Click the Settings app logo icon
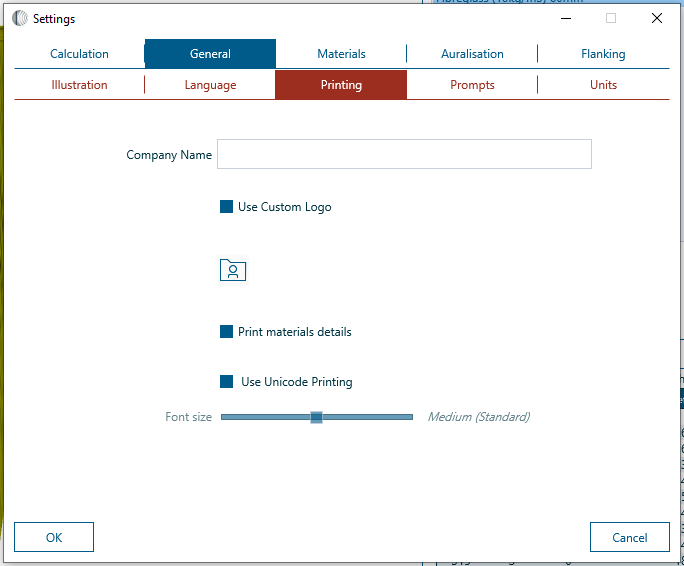The height and width of the screenshot is (566, 684). (20, 18)
